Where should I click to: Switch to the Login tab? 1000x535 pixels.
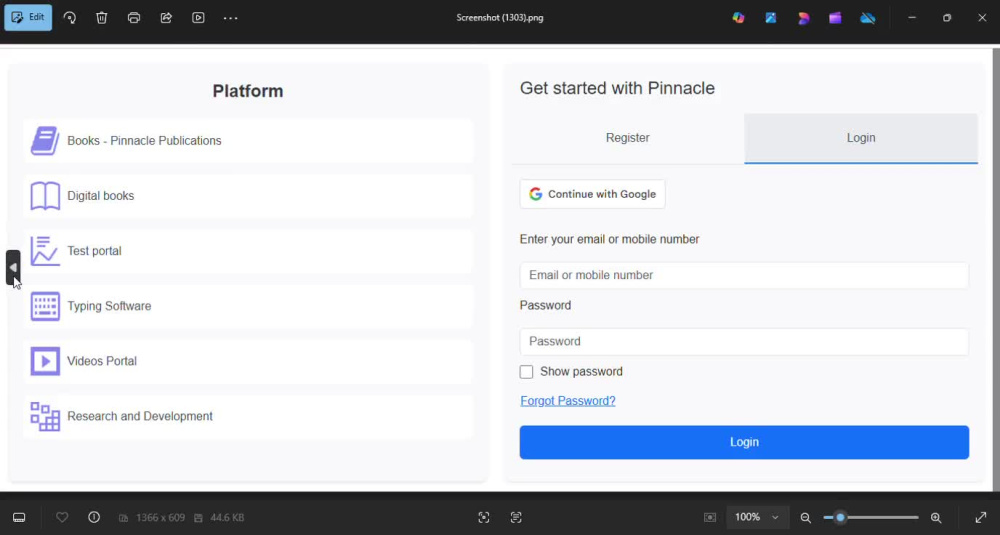(x=861, y=138)
